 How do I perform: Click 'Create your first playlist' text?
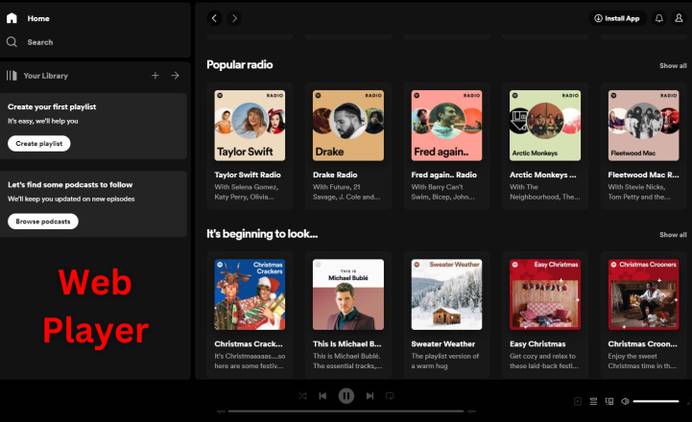[52, 107]
